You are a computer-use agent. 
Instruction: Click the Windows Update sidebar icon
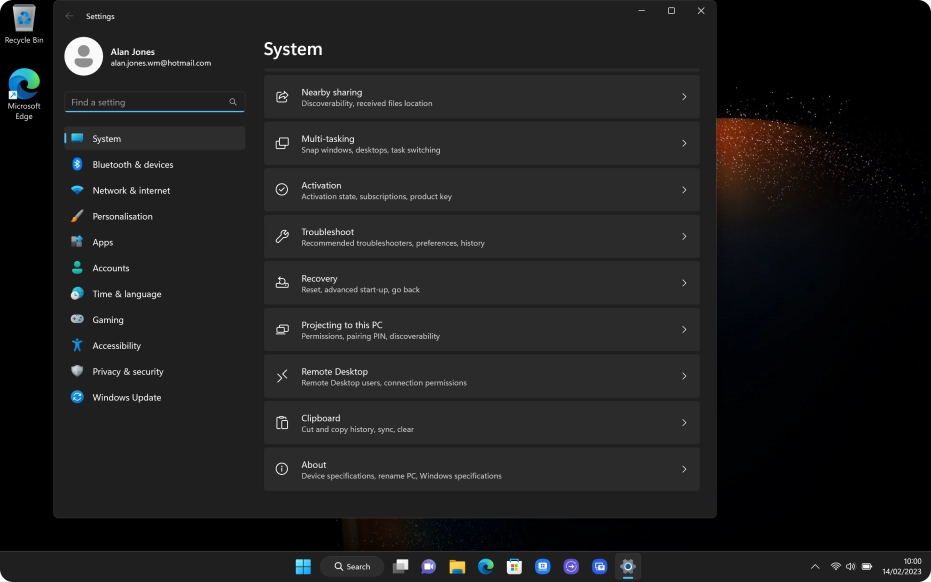77,397
